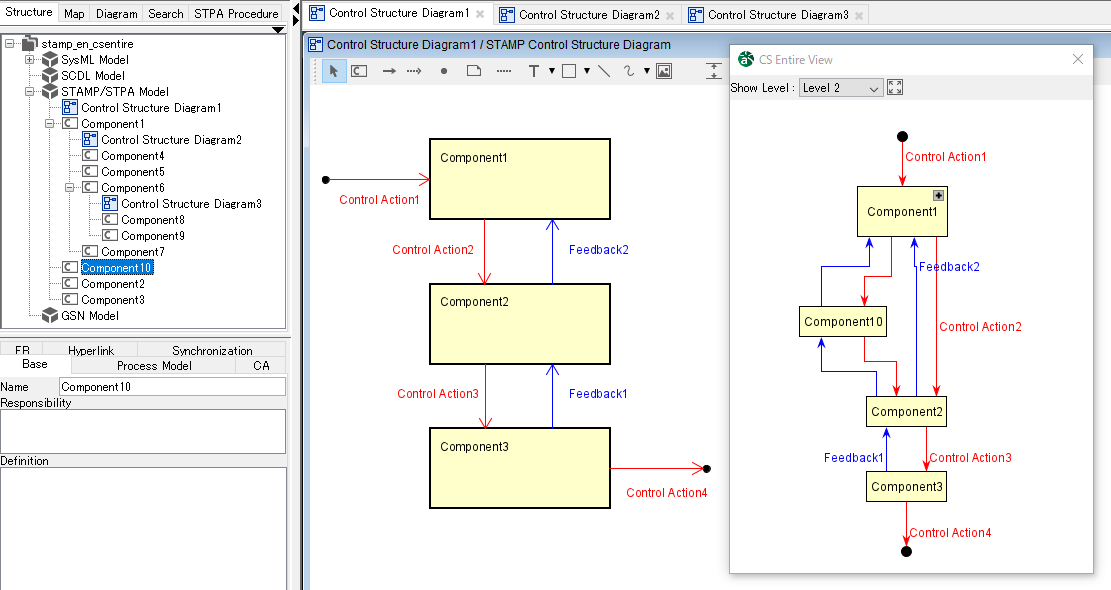Click the vertical align spacing icon
Viewport: 1111px width, 590px height.
point(714,71)
